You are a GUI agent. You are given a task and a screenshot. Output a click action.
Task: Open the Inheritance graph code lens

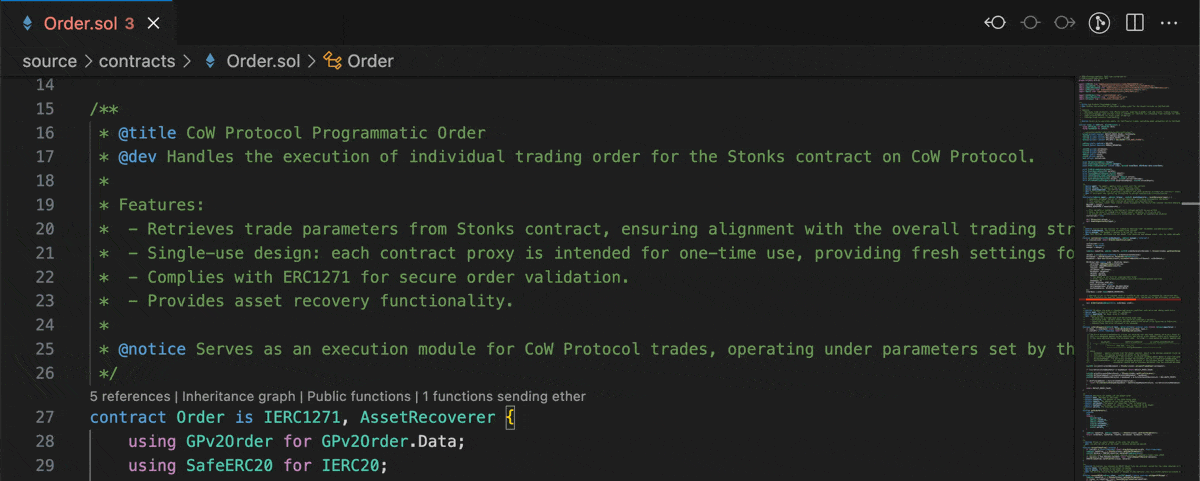point(238,396)
